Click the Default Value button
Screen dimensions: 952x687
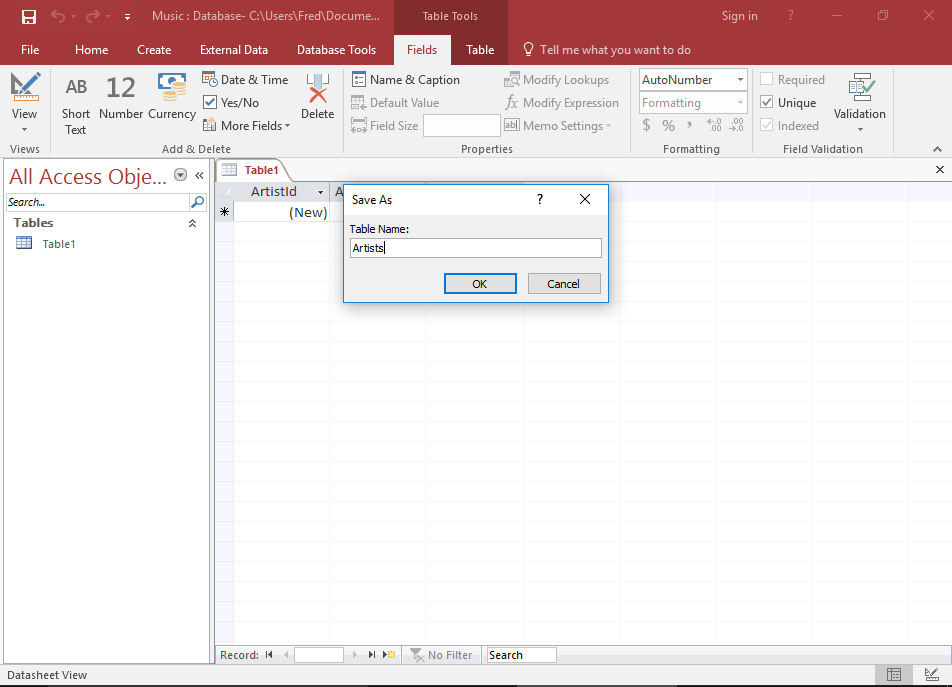(x=395, y=103)
